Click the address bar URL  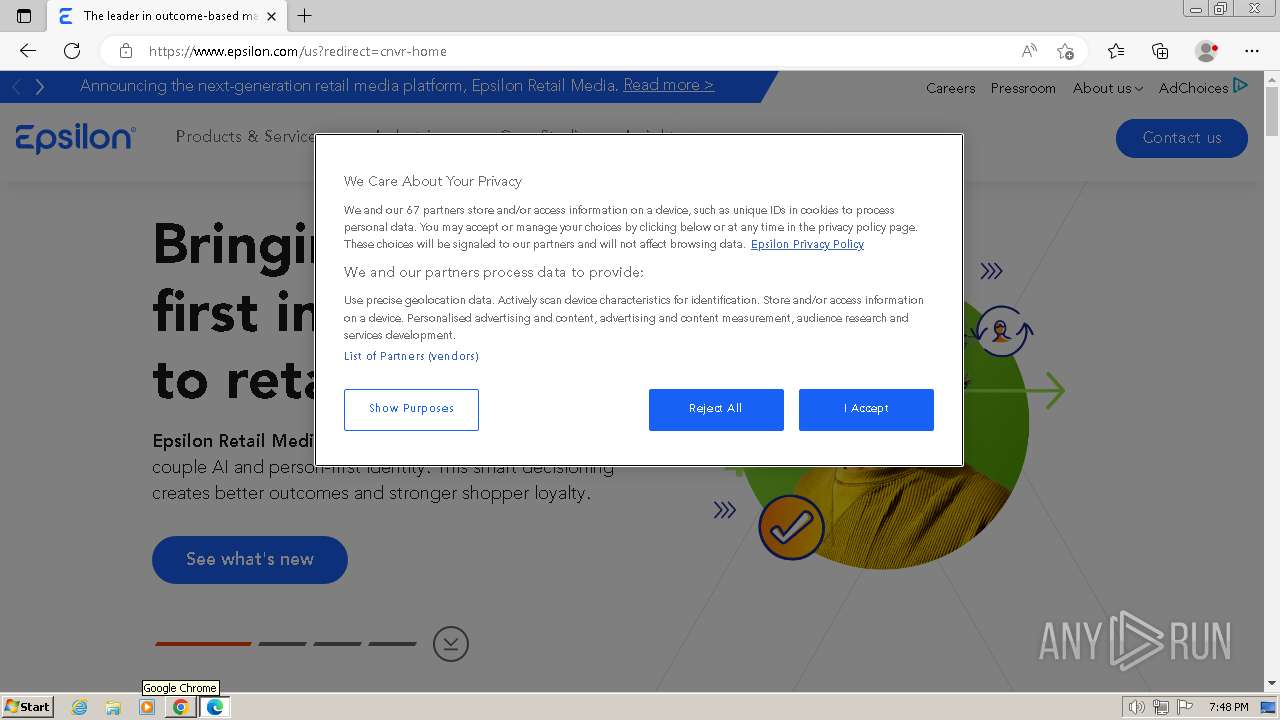(297, 51)
